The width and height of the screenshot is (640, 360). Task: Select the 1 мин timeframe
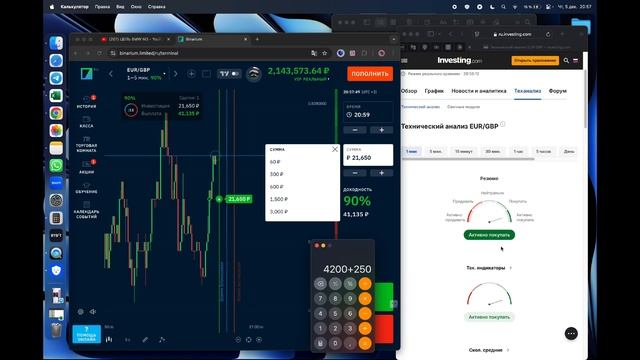(x=411, y=151)
